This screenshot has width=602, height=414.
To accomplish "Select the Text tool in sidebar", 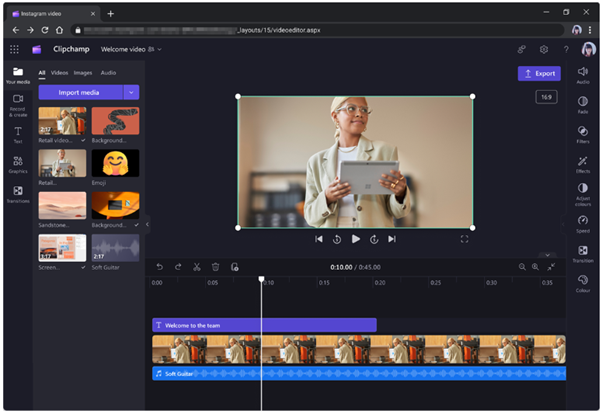I will click(18, 135).
